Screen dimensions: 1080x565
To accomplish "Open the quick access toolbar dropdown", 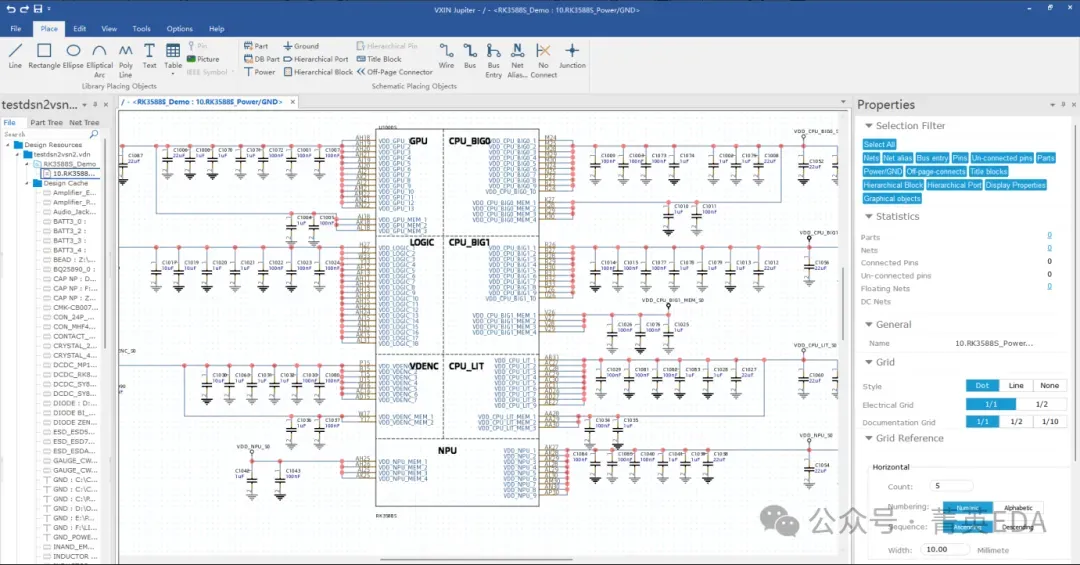I will (49, 9).
